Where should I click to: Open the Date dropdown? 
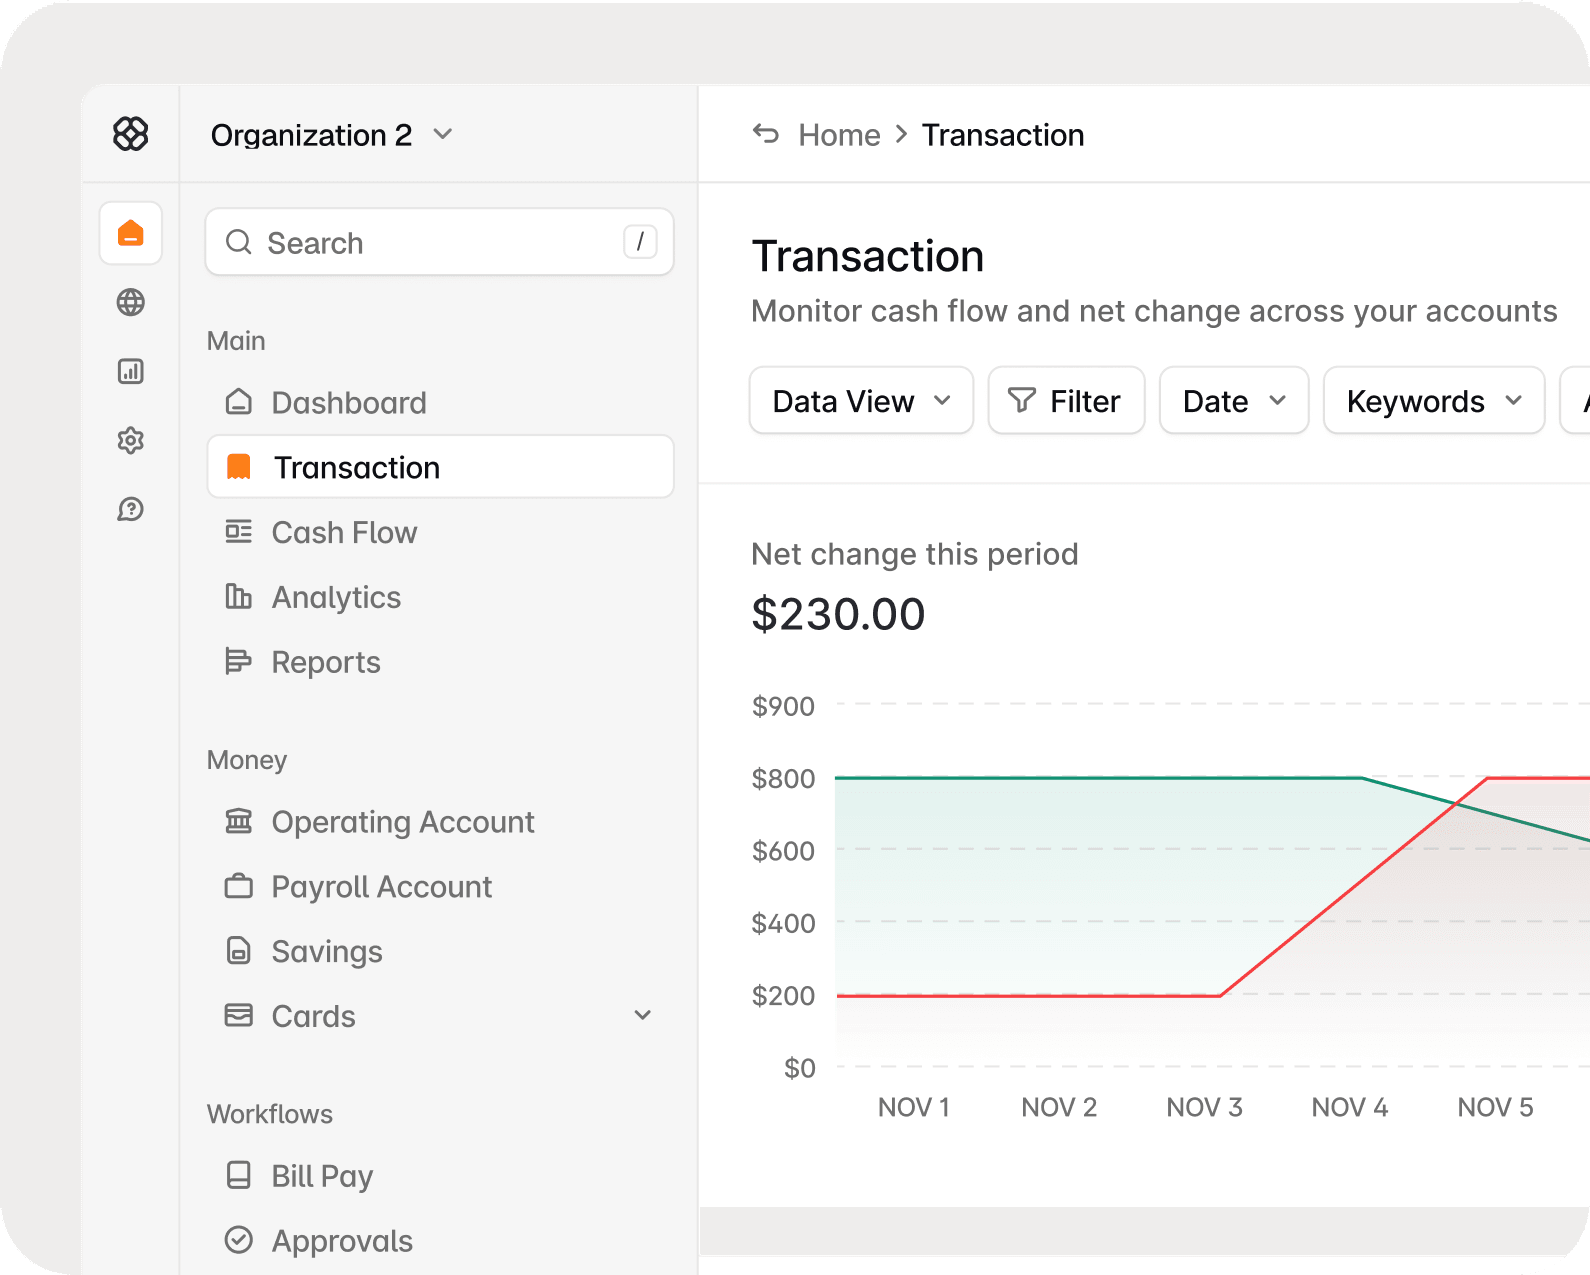(1233, 401)
